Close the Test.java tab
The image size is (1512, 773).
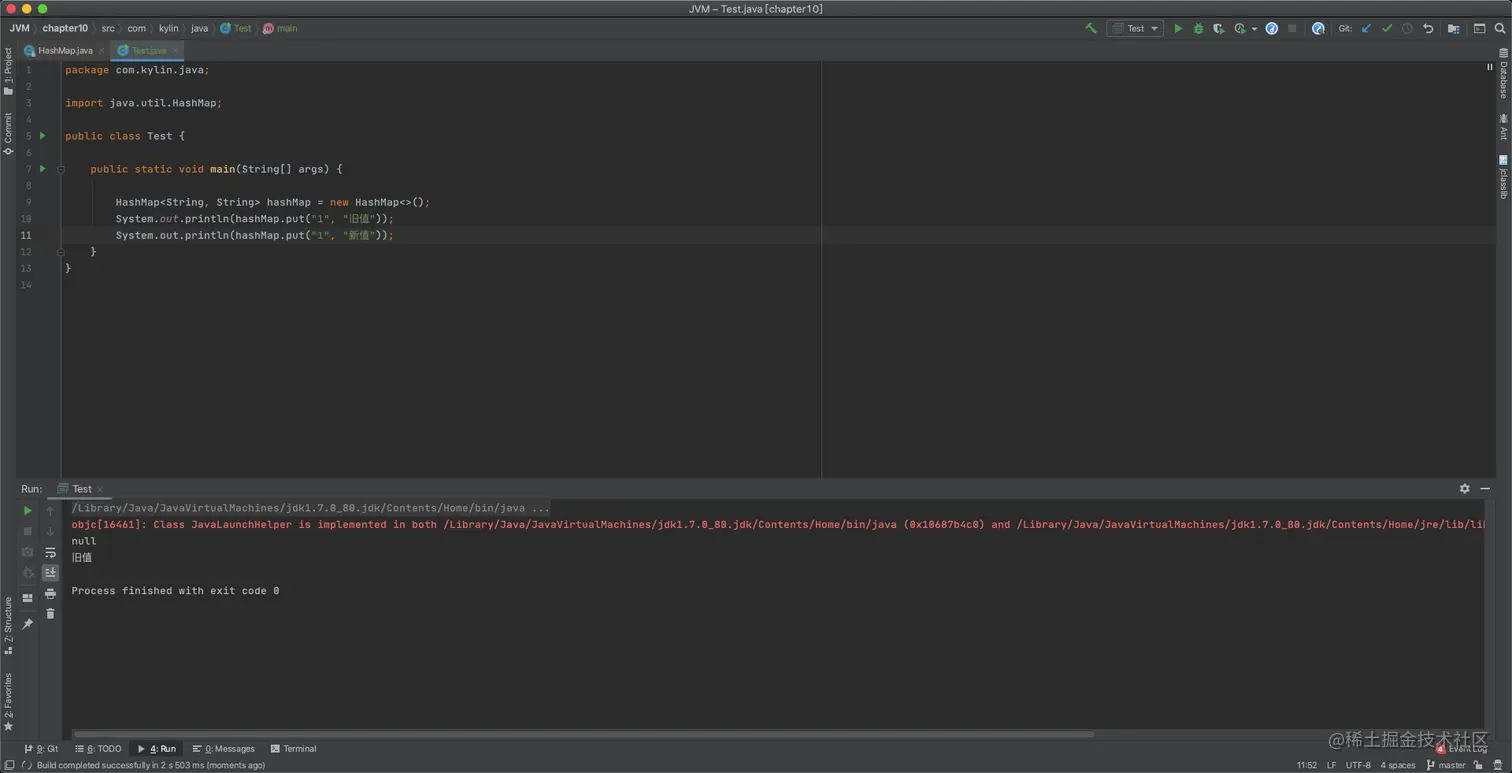pyautogui.click(x=175, y=50)
